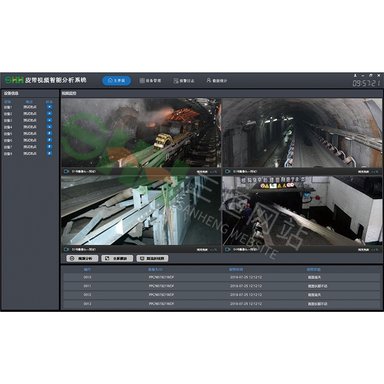Toggle the blue switch for device 6
The width and height of the screenshot is (384, 384).
49,140
